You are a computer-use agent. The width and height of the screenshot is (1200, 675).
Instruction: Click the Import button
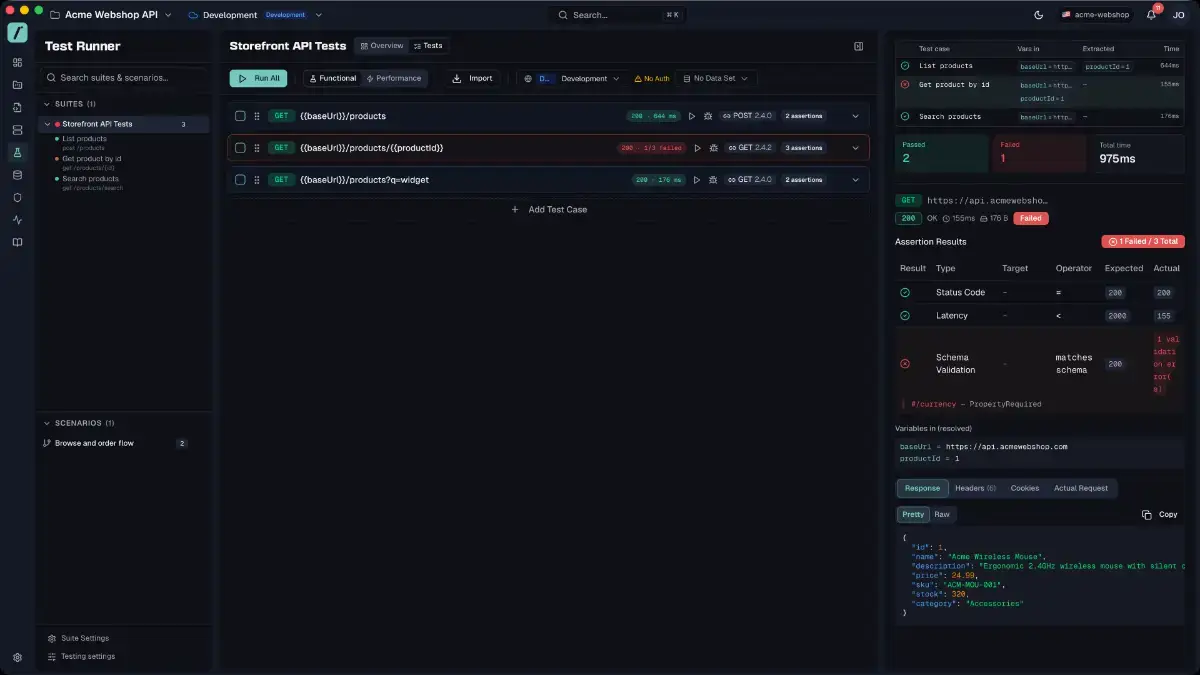coord(472,78)
